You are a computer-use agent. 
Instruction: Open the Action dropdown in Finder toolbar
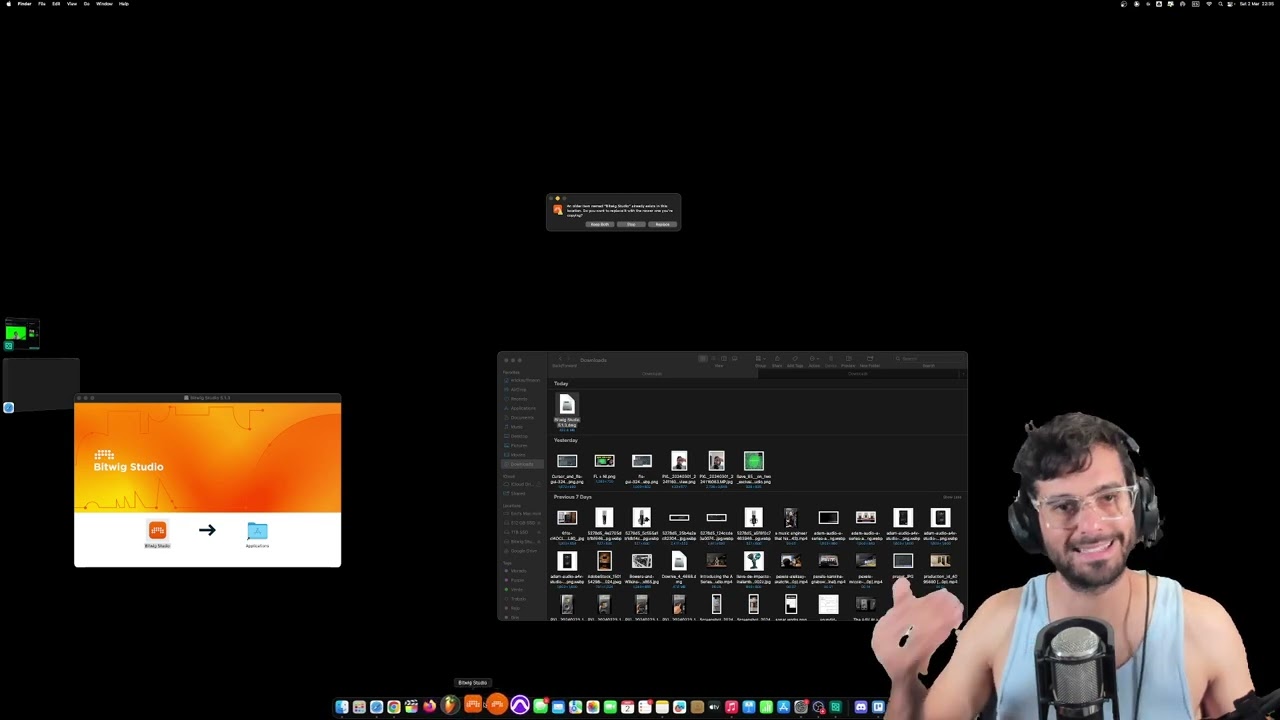[x=814, y=358]
